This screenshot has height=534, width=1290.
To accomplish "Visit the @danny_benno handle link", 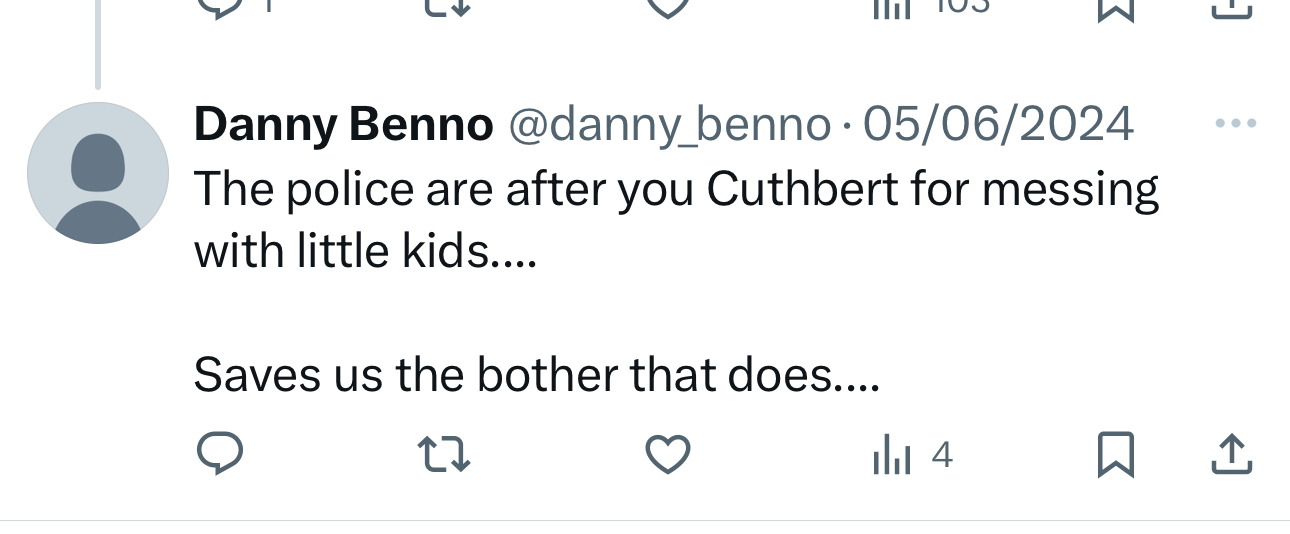I will 670,125.
